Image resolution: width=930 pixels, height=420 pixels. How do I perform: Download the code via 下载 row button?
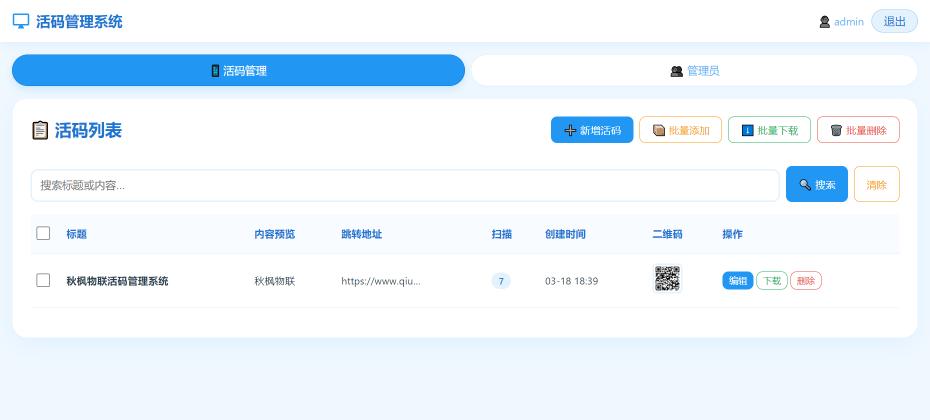pyautogui.click(x=771, y=281)
